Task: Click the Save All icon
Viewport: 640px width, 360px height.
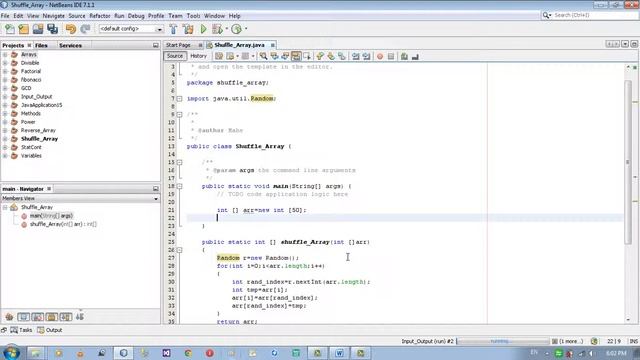Action: click(x=53, y=29)
